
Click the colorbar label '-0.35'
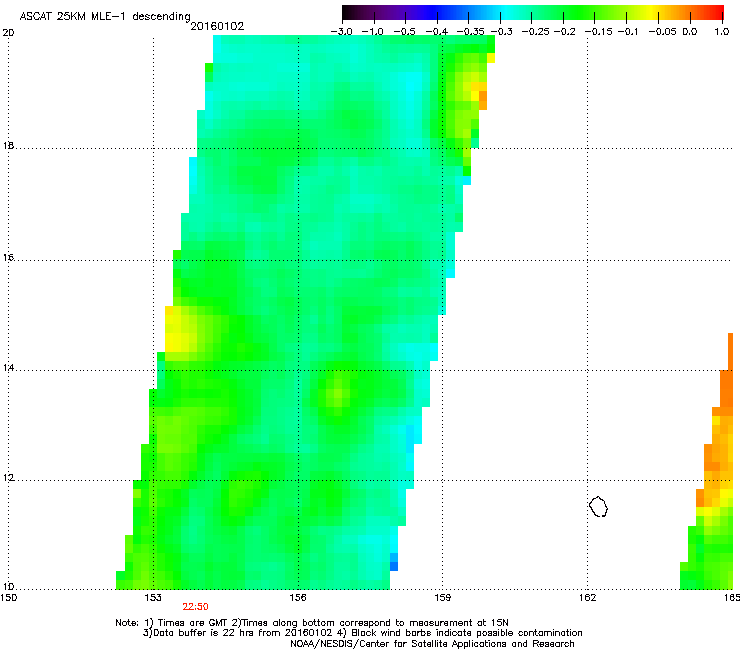[471, 32]
